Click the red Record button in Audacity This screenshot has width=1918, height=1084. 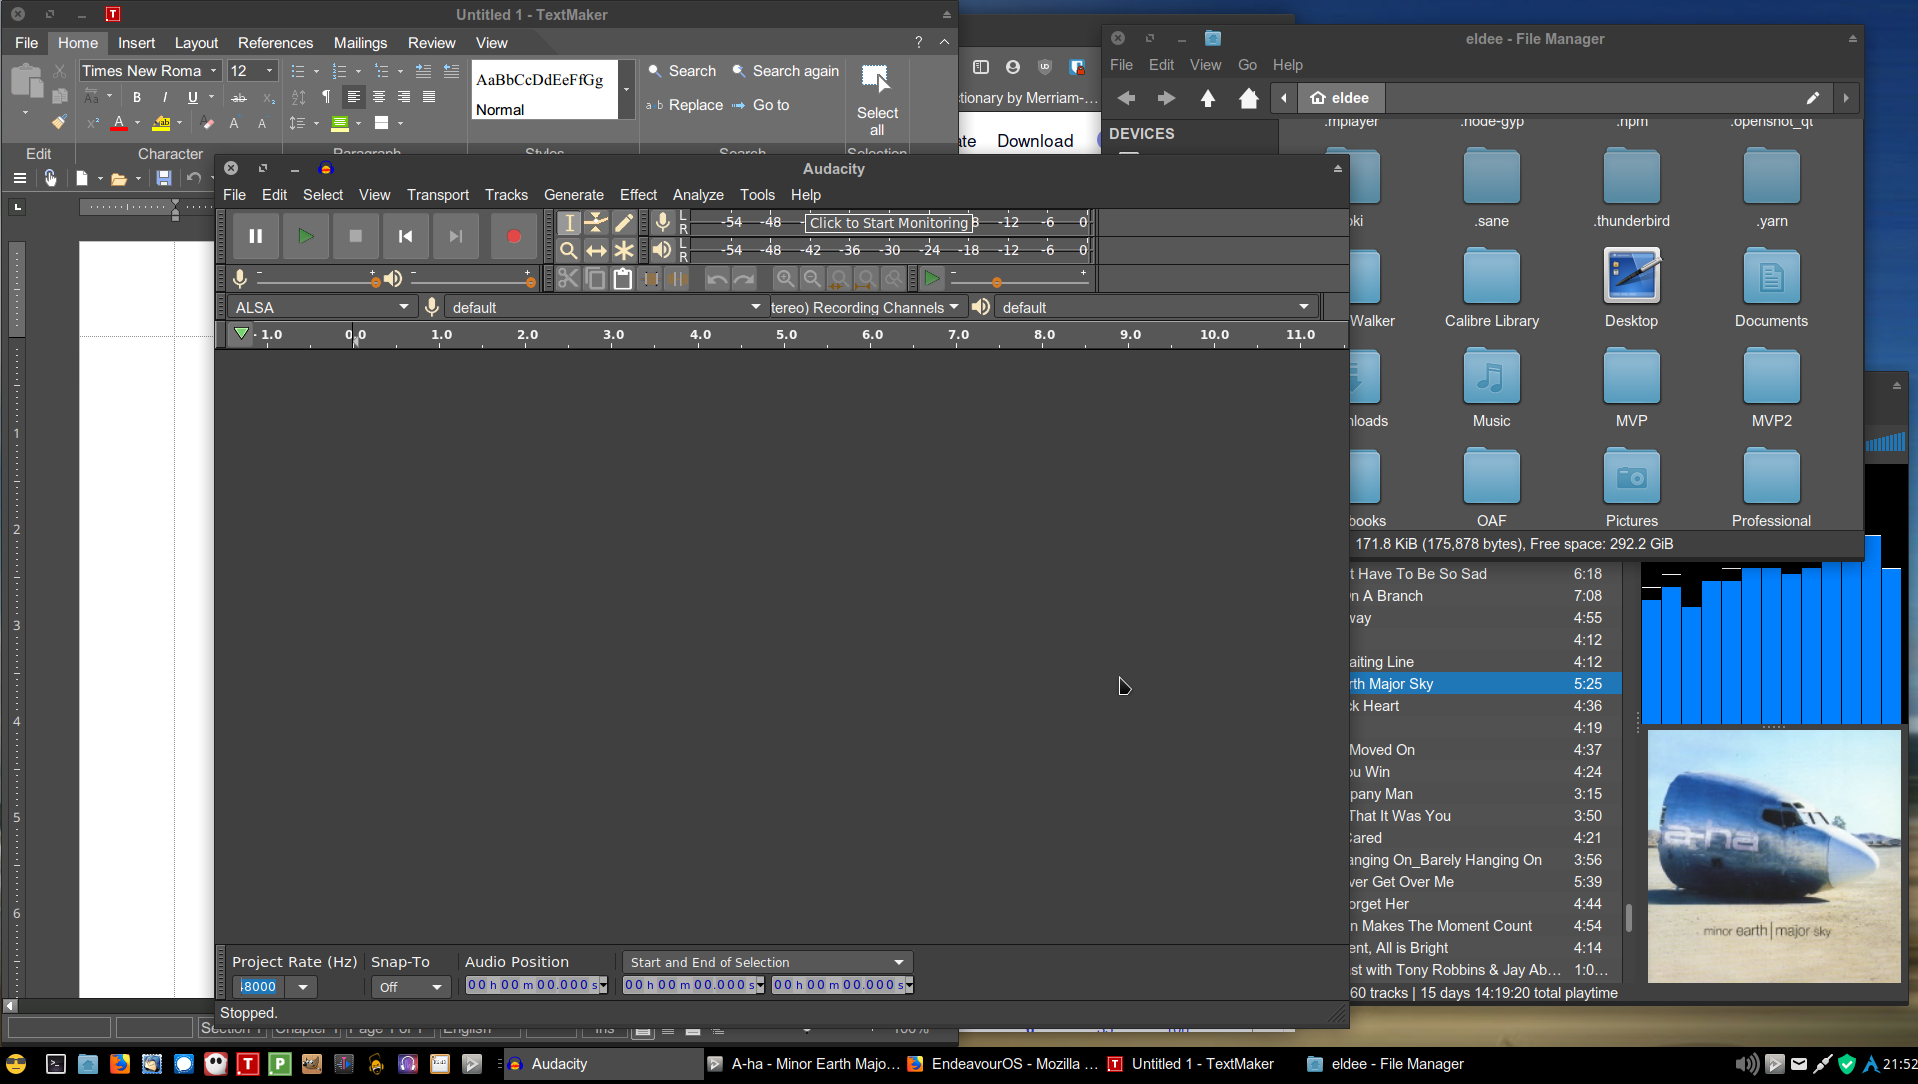pyautogui.click(x=514, y=236)
